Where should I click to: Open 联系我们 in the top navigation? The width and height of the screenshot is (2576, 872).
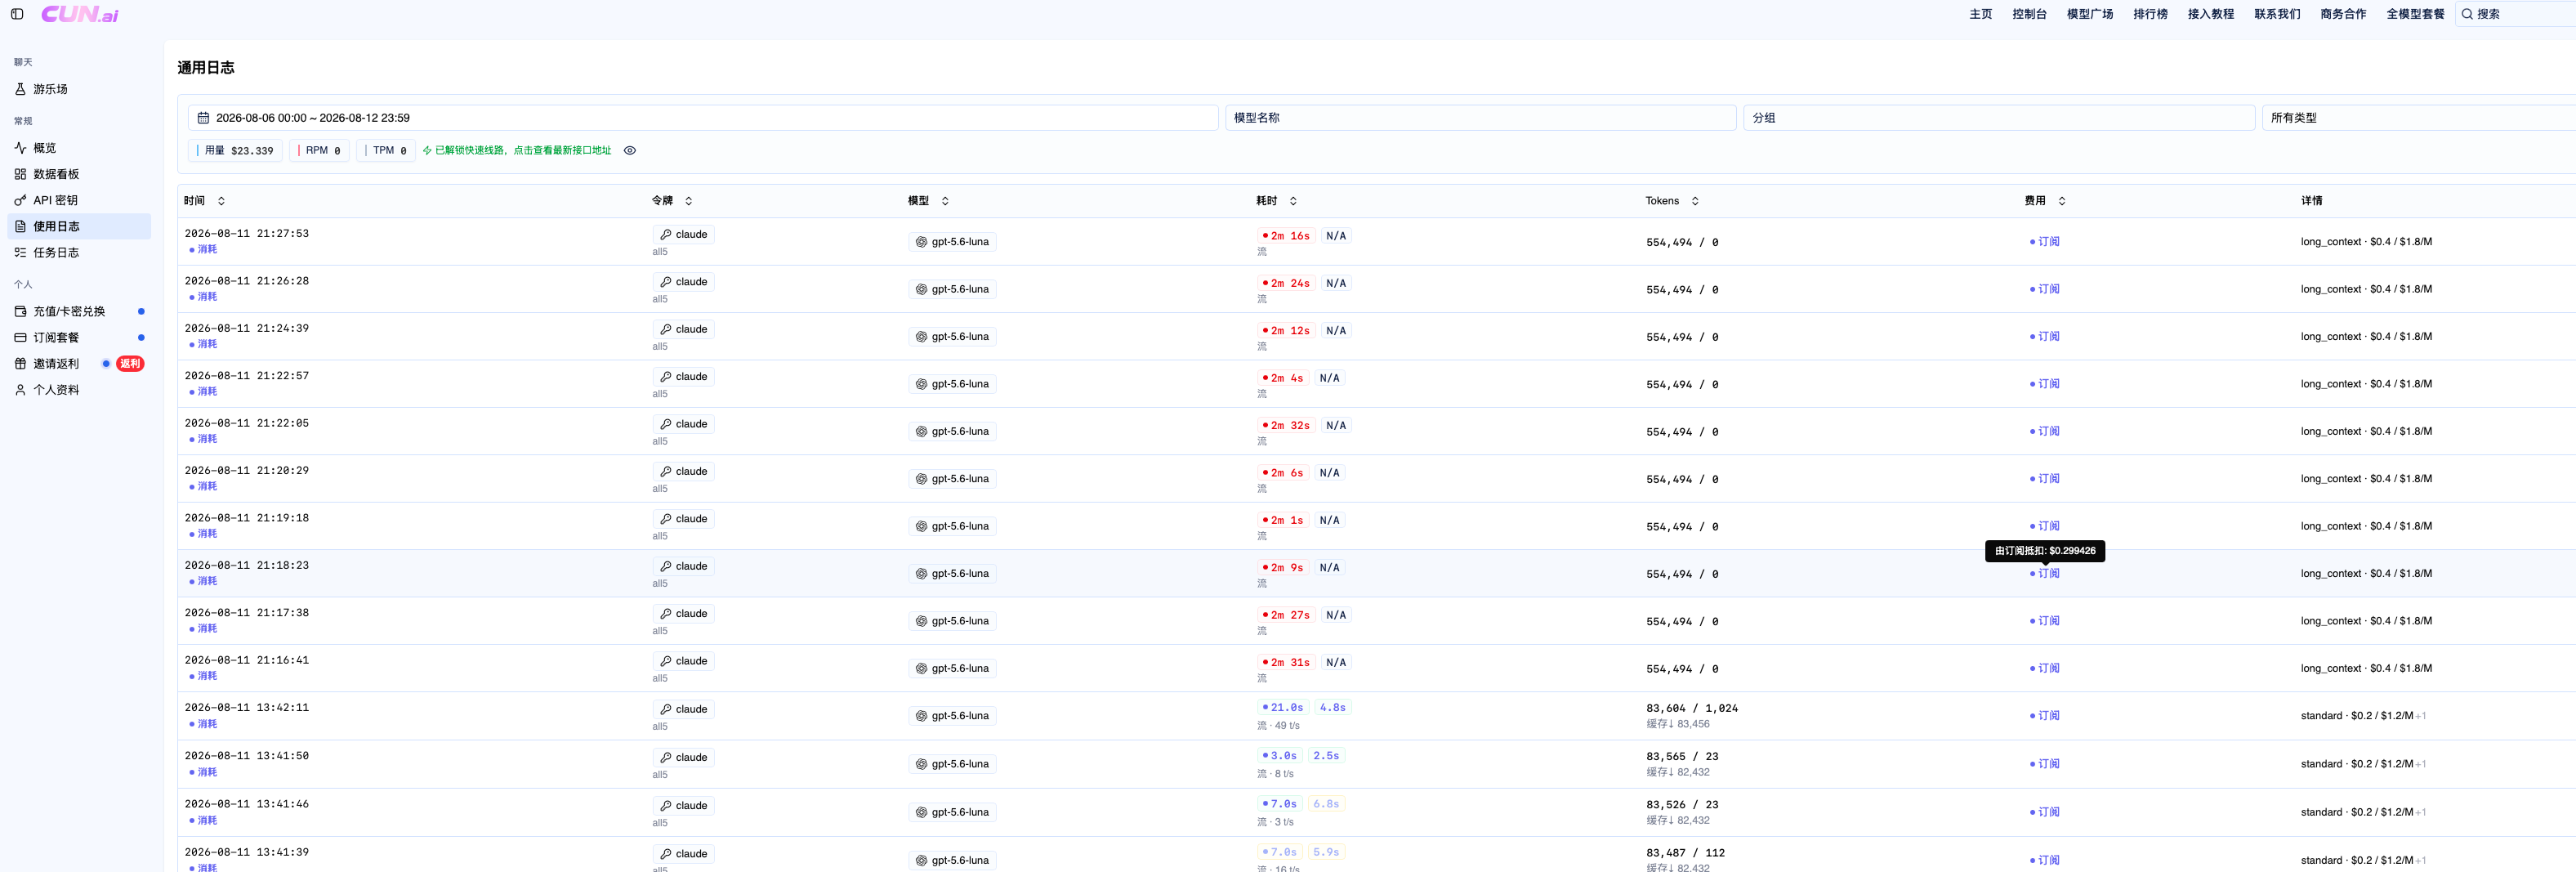pyautogui.click(x=2277, y=14)
